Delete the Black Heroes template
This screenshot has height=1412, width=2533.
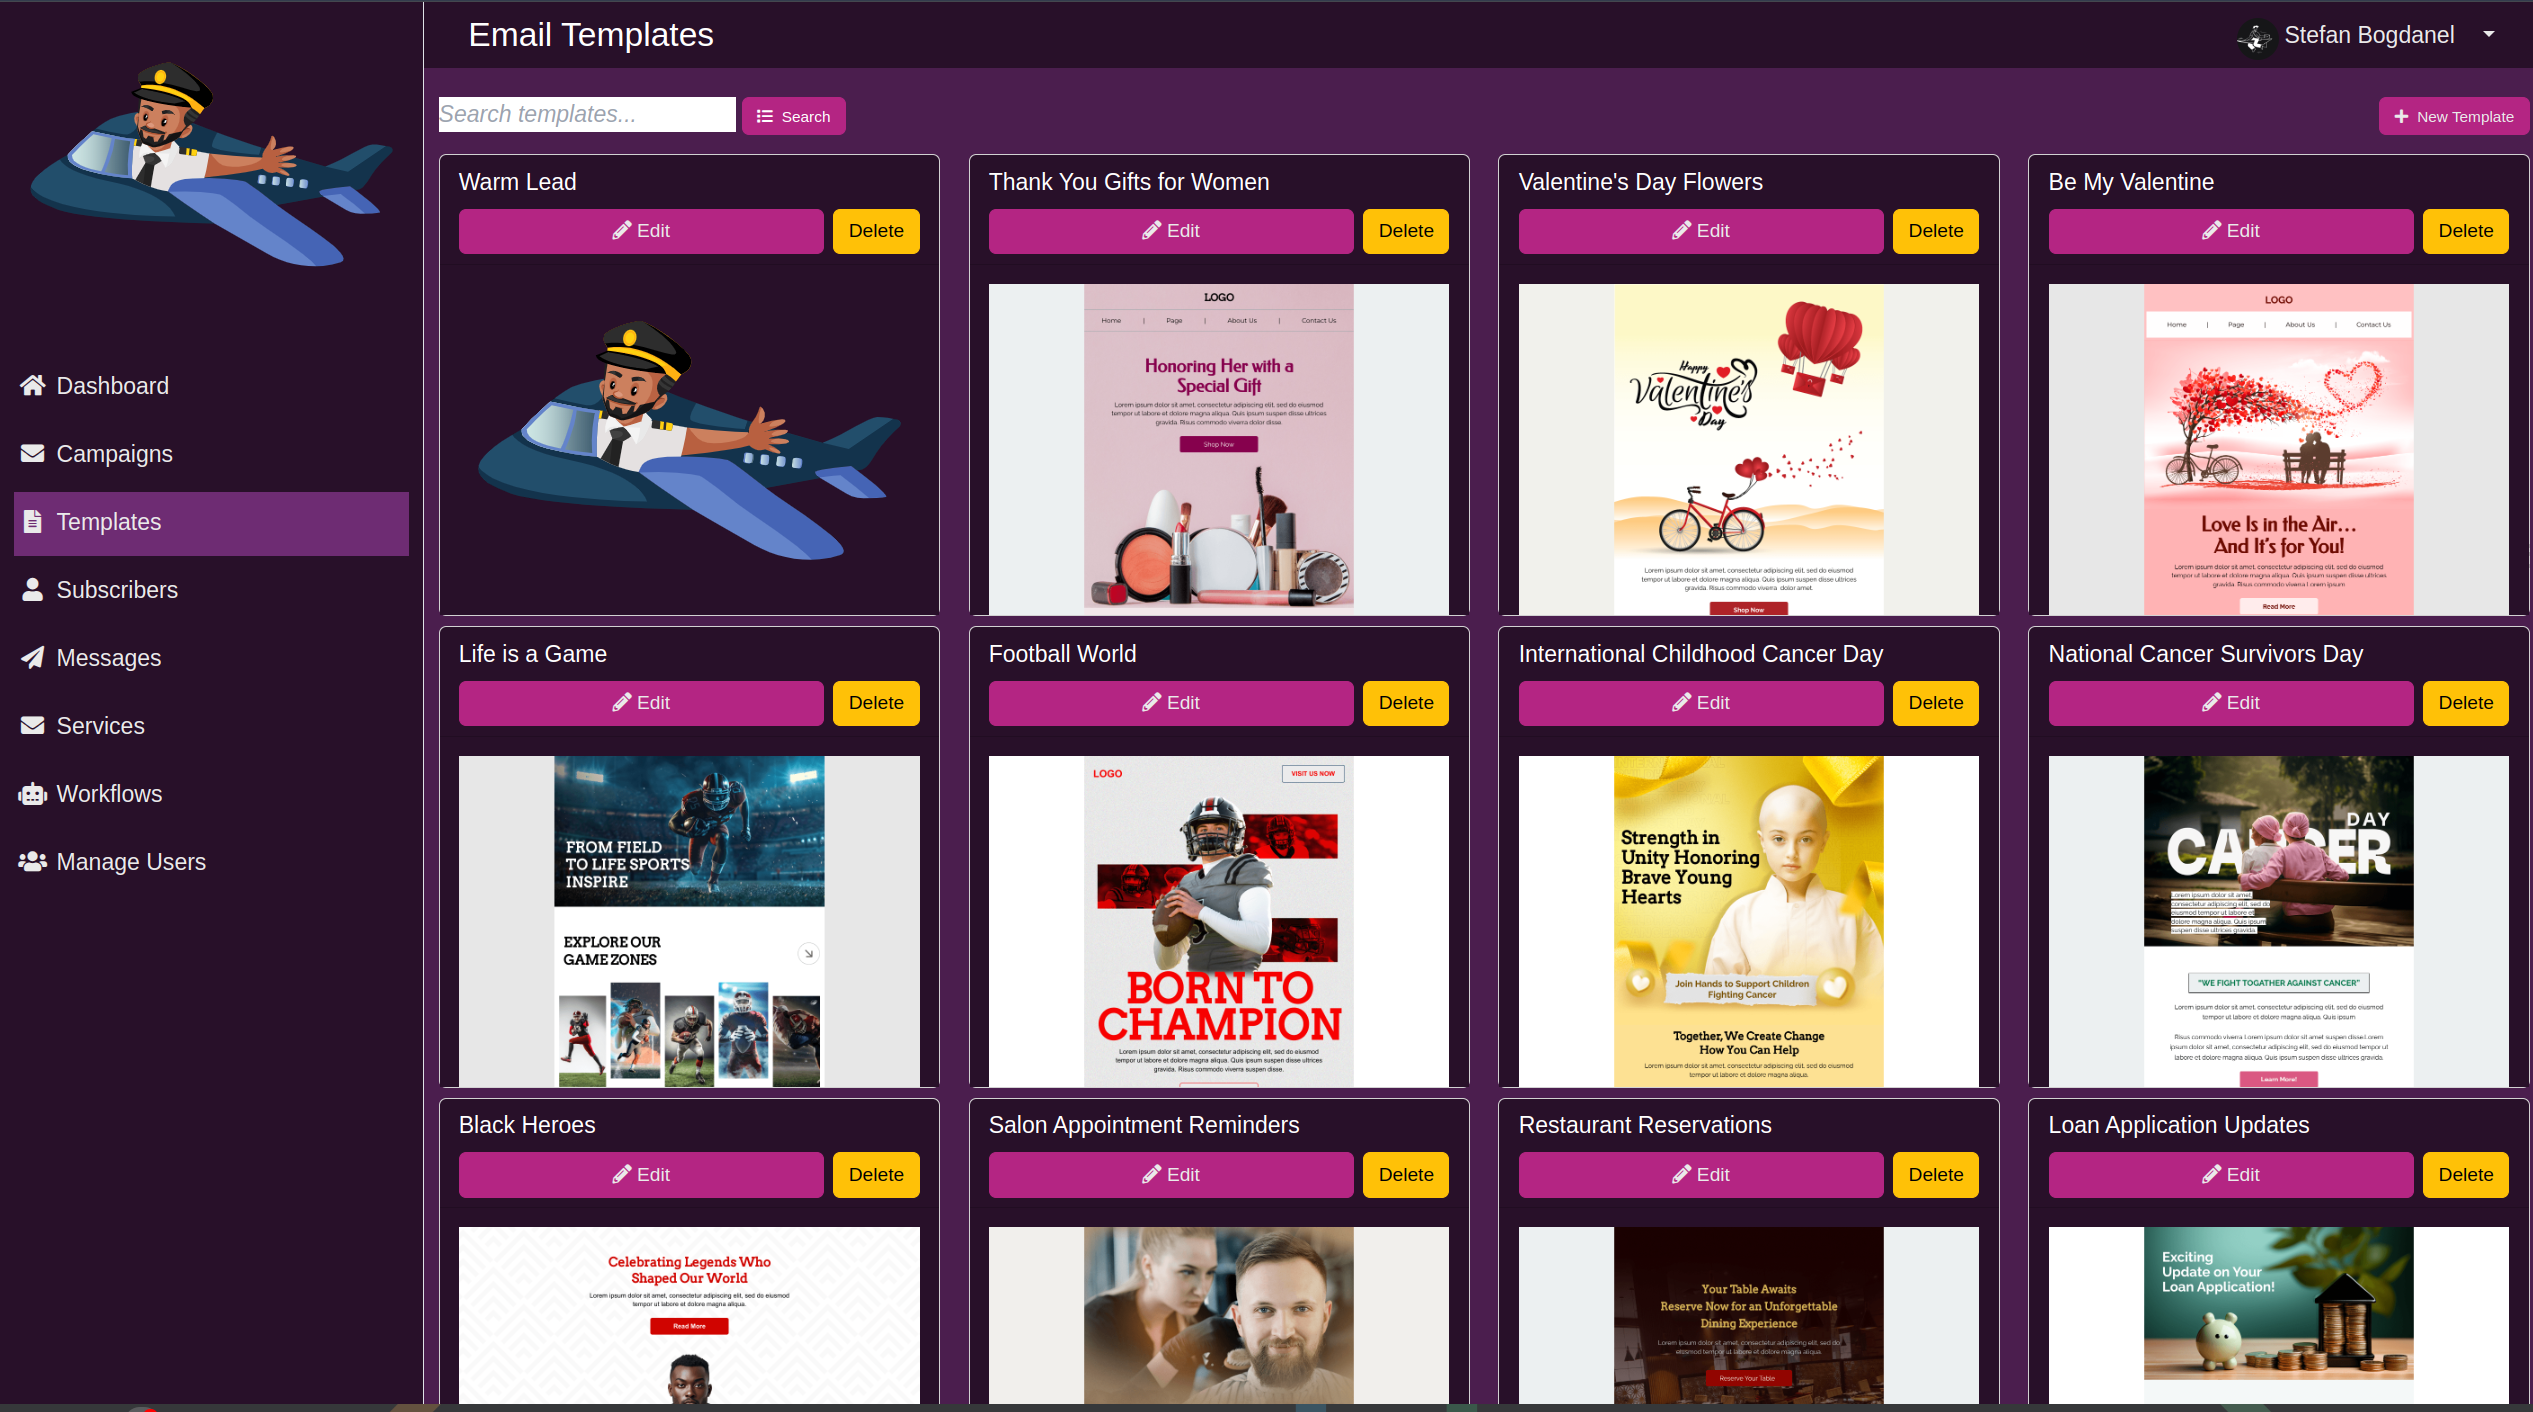pos(876,1175)
